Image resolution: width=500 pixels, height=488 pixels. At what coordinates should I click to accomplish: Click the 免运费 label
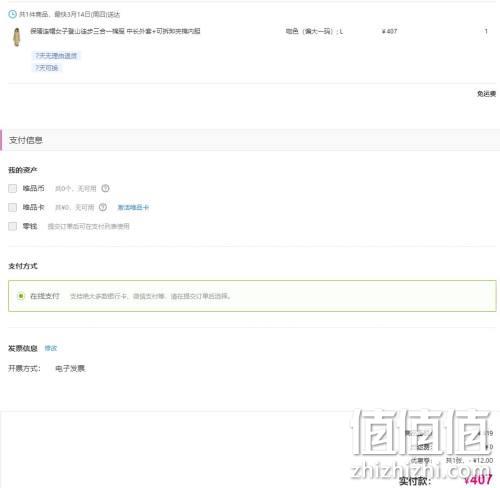pyautogui.click(x=486, y=94)
